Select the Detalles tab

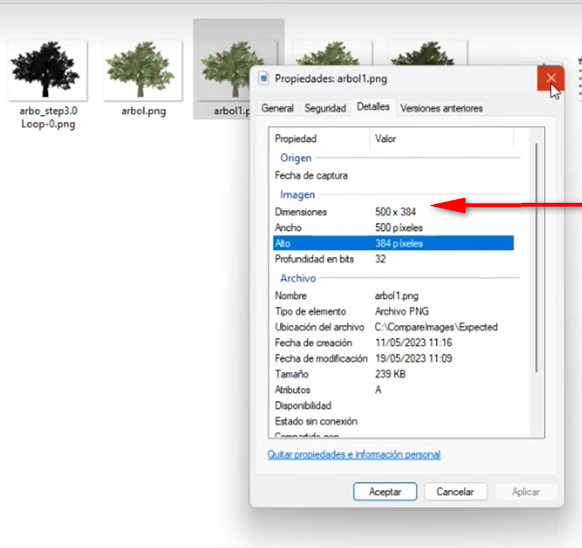(373, 107)
